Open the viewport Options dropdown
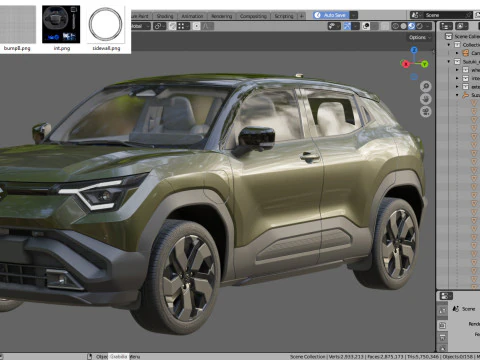Viewport: 480px width, 360px height. click(420, 37)
